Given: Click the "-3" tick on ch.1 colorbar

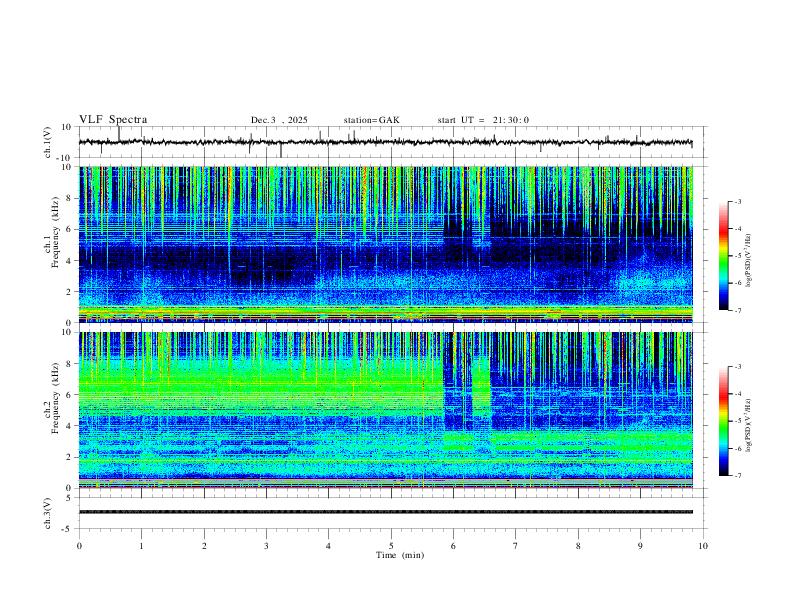Looking at the screenshot, I should pyautogui.click(x=737, y=202).
